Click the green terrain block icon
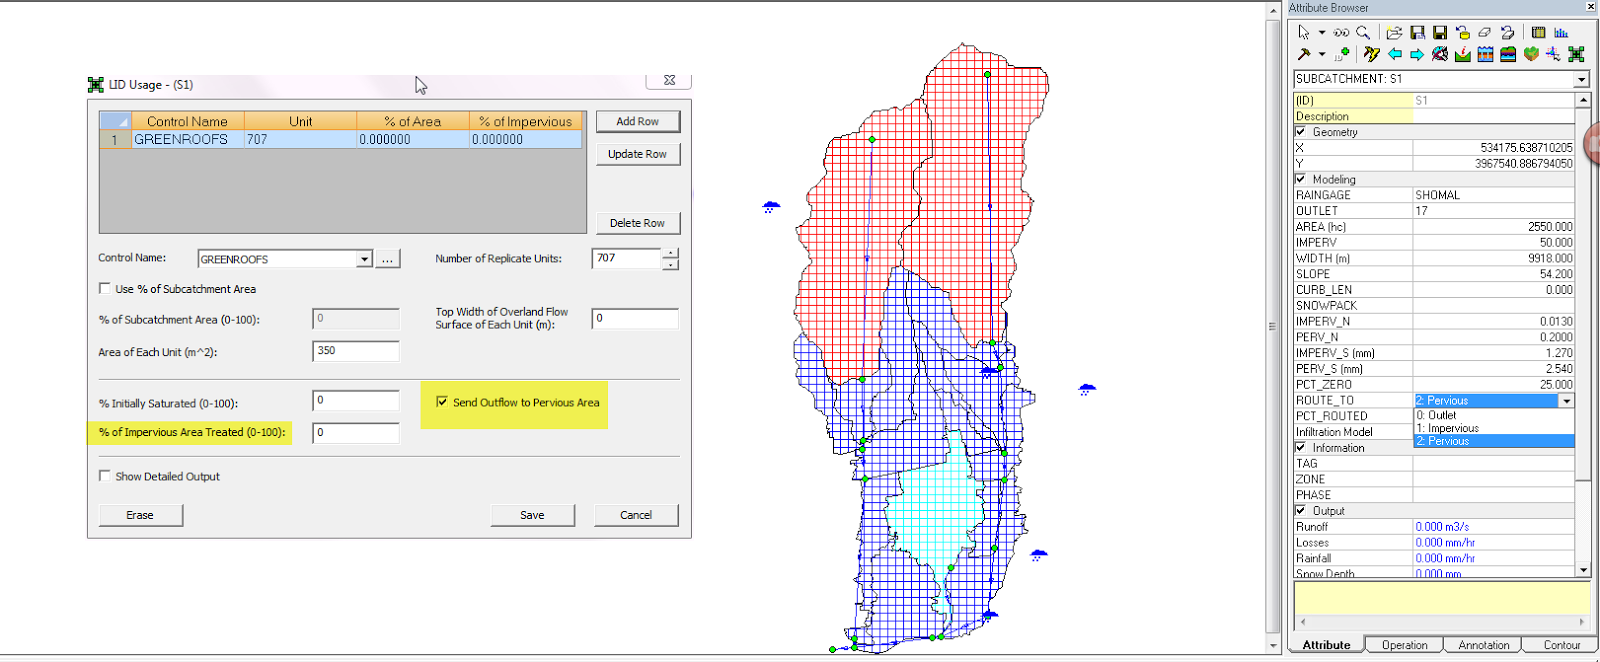 [1531, 54]
